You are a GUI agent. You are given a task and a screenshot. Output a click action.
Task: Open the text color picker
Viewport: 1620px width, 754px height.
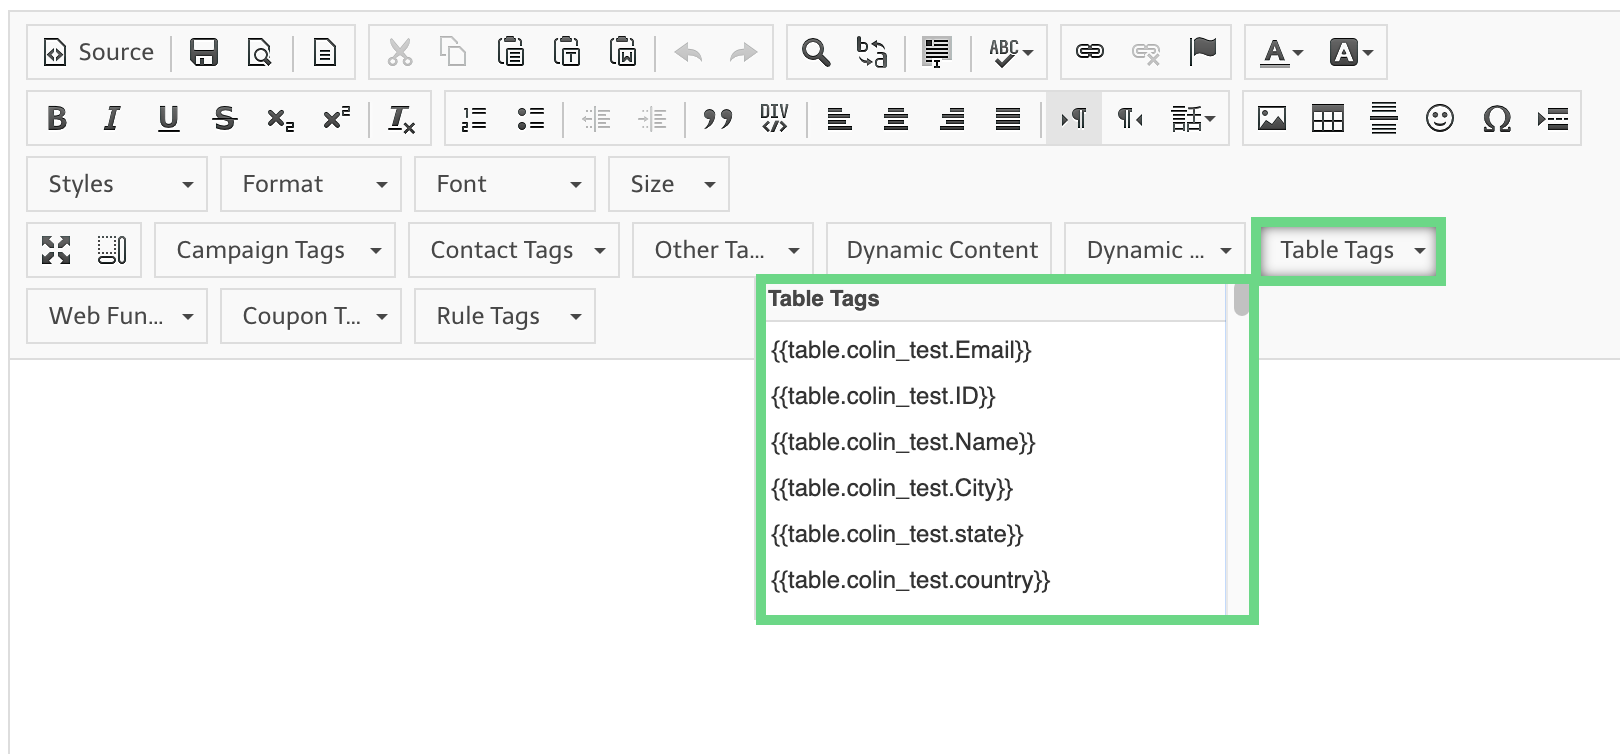click(1282, 52)
